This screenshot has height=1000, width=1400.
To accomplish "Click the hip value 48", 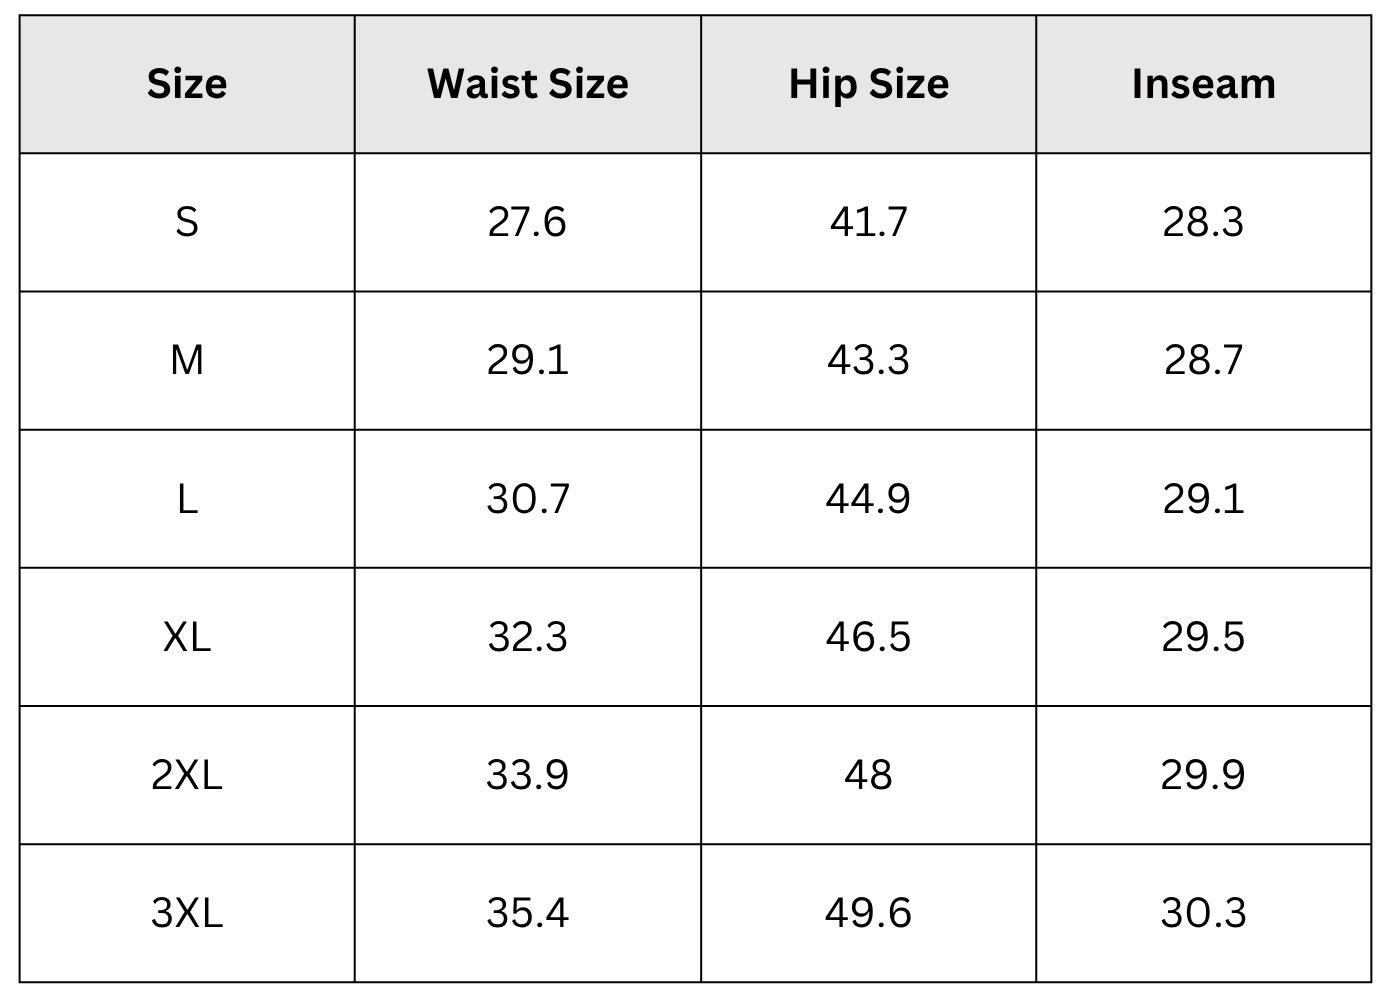I will click(x=869, y=774).
